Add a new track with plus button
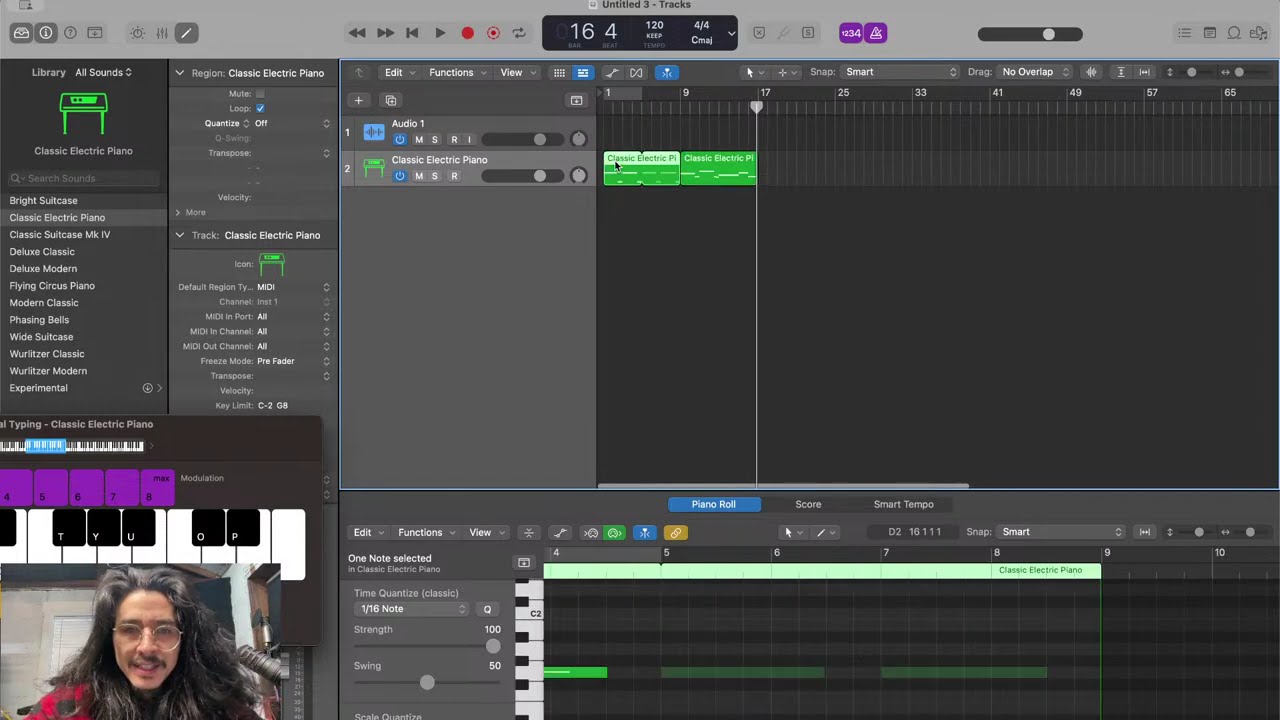Image resolution: width=1280 pixels, height=720 pixels. coord(358,100)
